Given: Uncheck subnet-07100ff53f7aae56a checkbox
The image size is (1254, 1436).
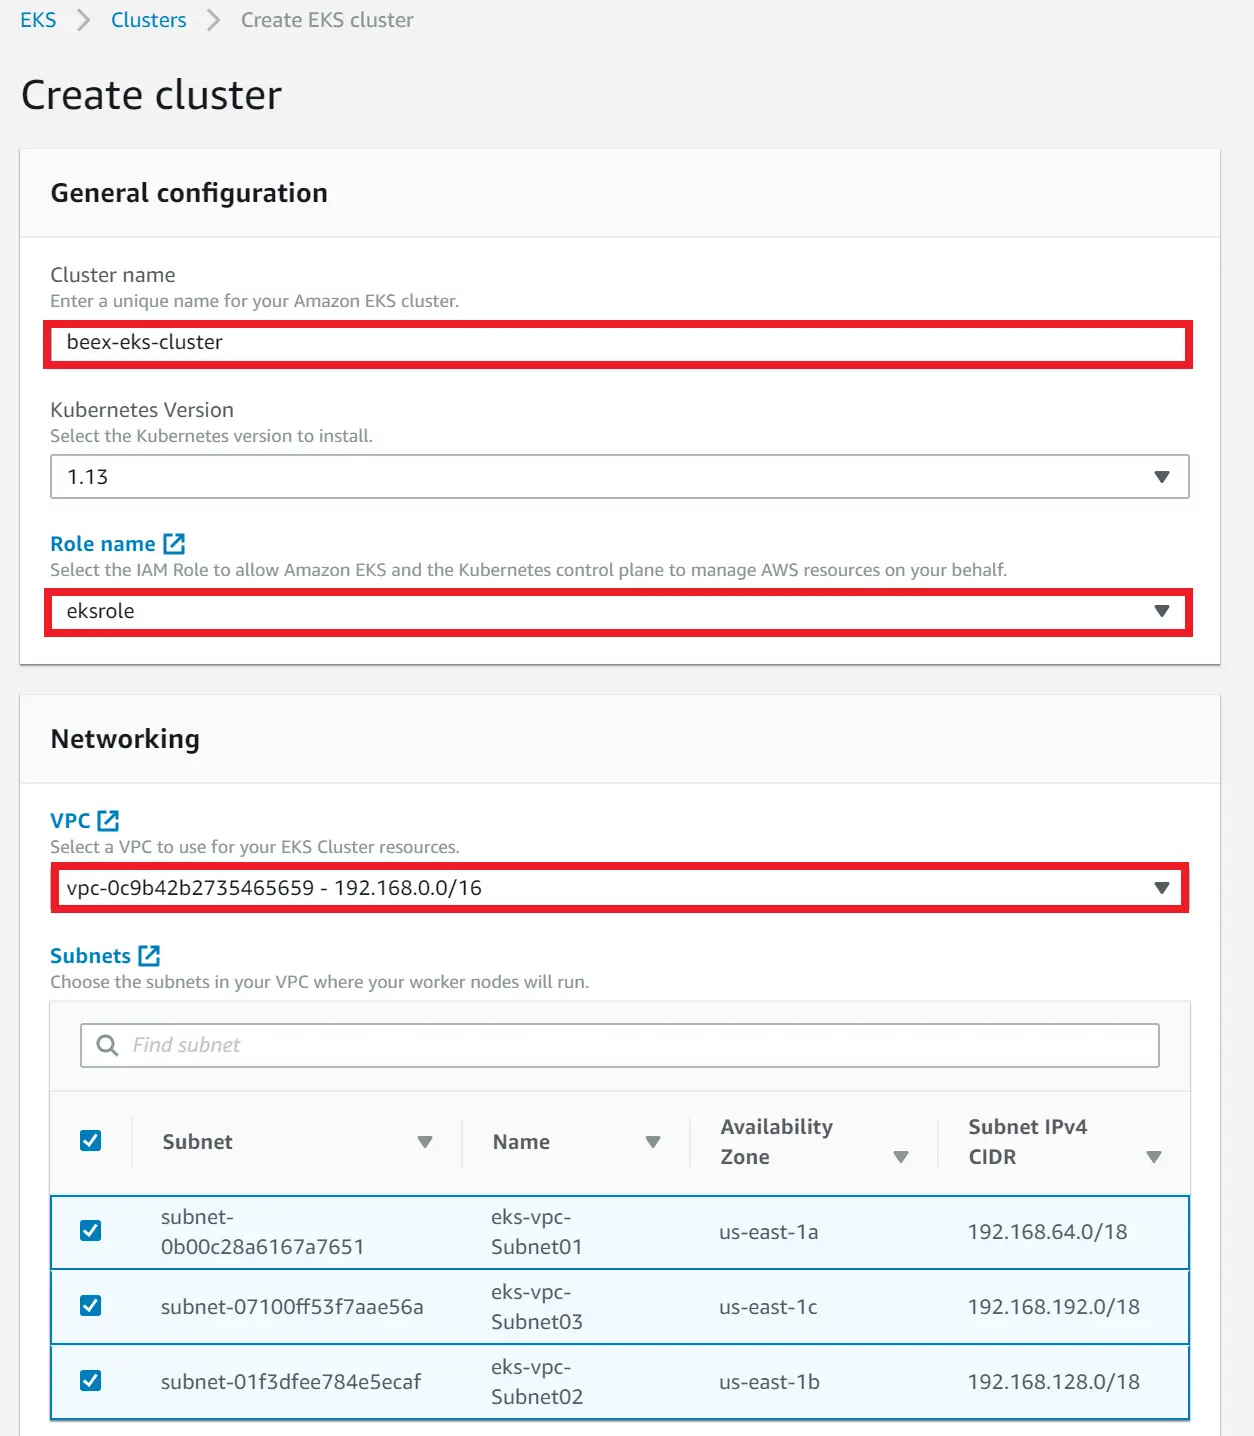Looking at the screenshot, I should (x=91, y=1306).
